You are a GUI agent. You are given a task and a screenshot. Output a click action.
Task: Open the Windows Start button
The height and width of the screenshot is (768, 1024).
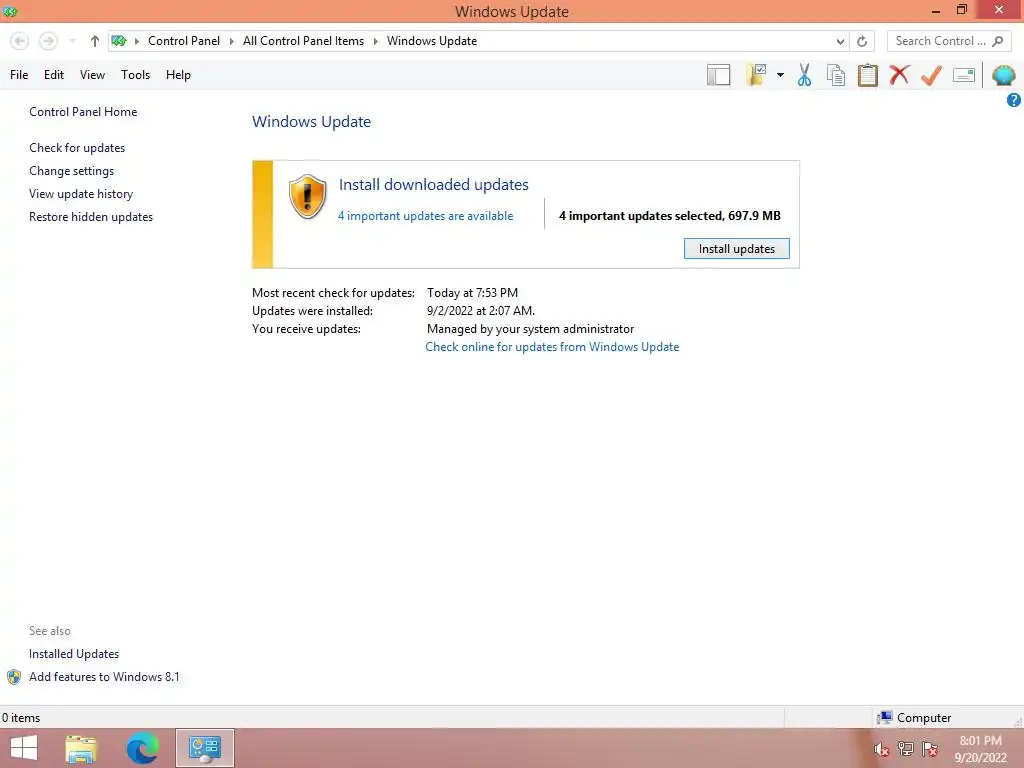coord(24,748)
